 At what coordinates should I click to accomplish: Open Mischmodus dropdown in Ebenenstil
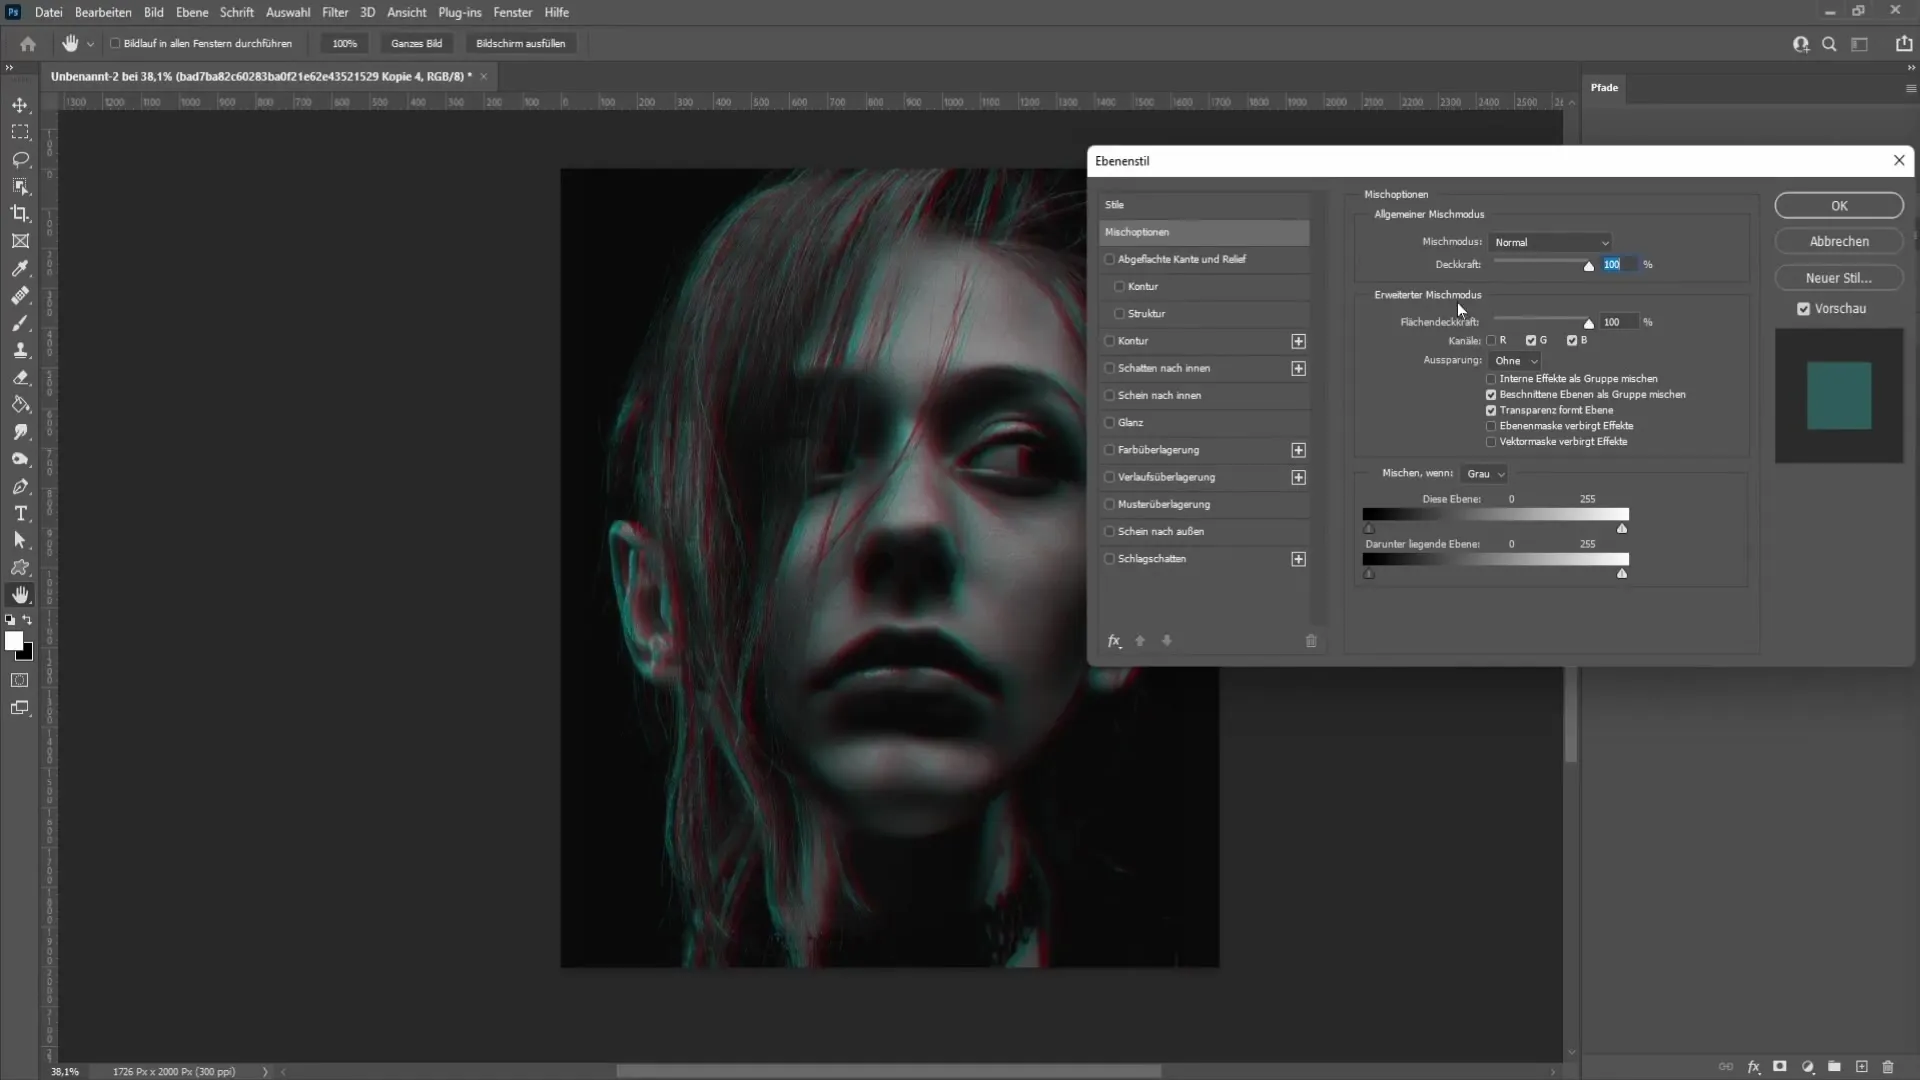point(1549,241)
